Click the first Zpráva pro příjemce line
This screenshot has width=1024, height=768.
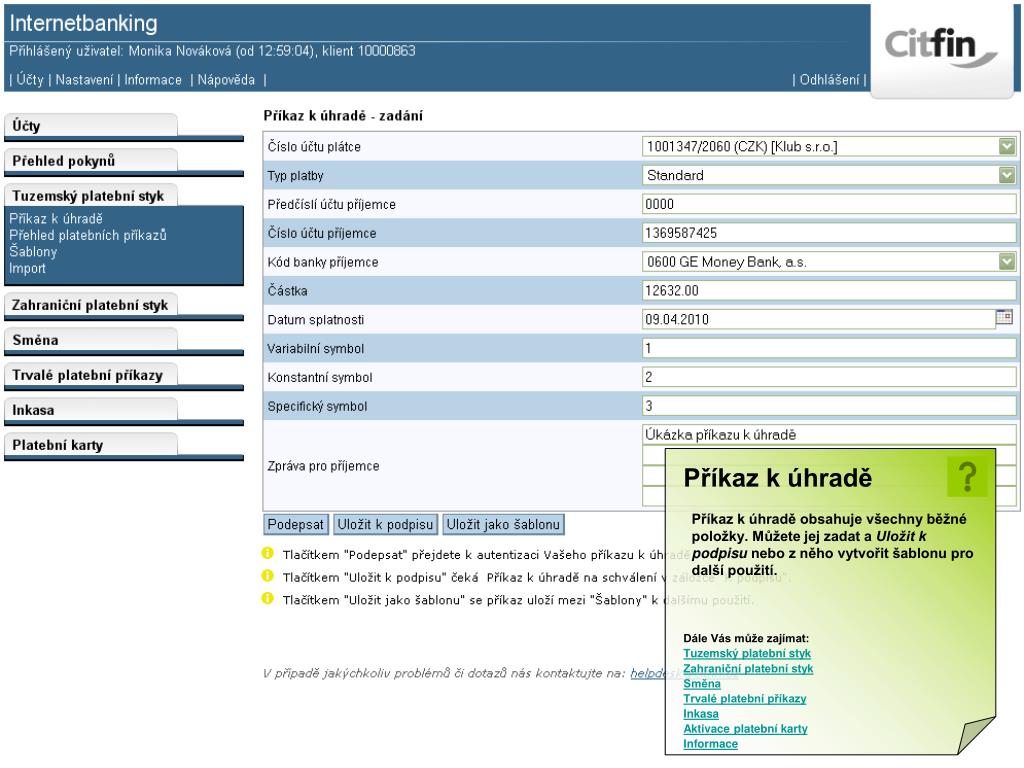[829, 435]
